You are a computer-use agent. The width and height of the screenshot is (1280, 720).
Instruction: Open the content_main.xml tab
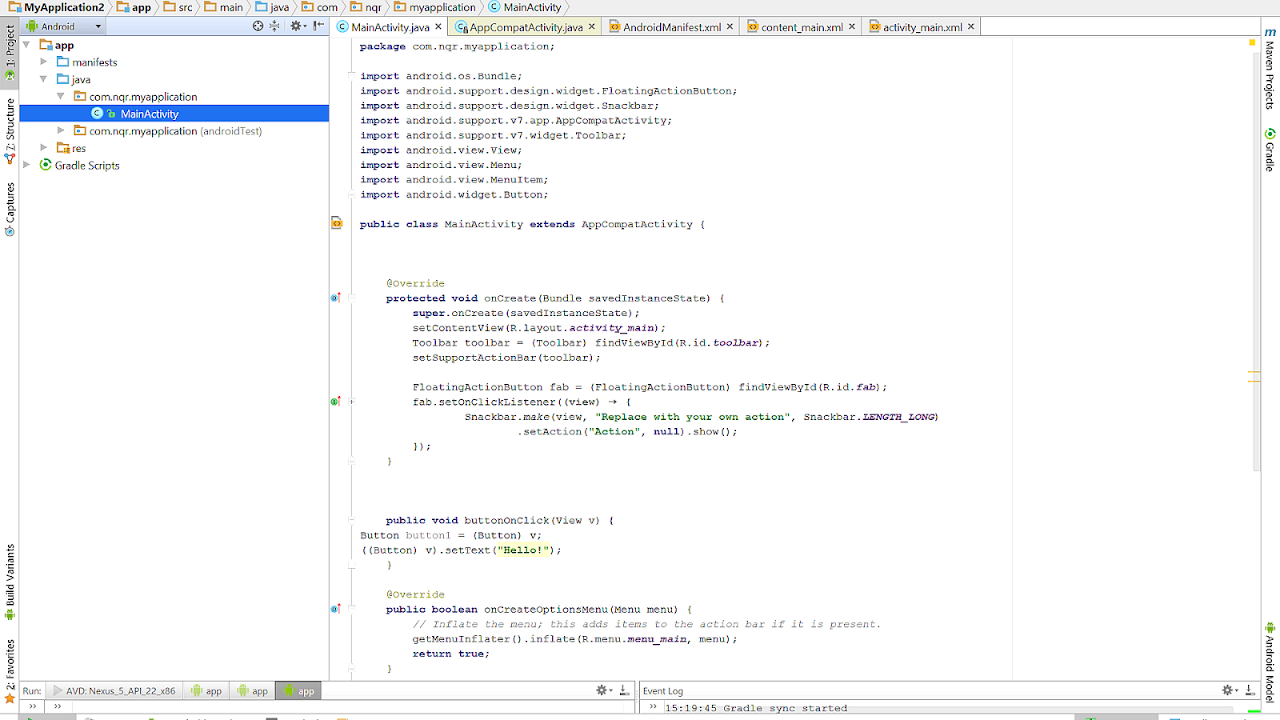(802, 27)
